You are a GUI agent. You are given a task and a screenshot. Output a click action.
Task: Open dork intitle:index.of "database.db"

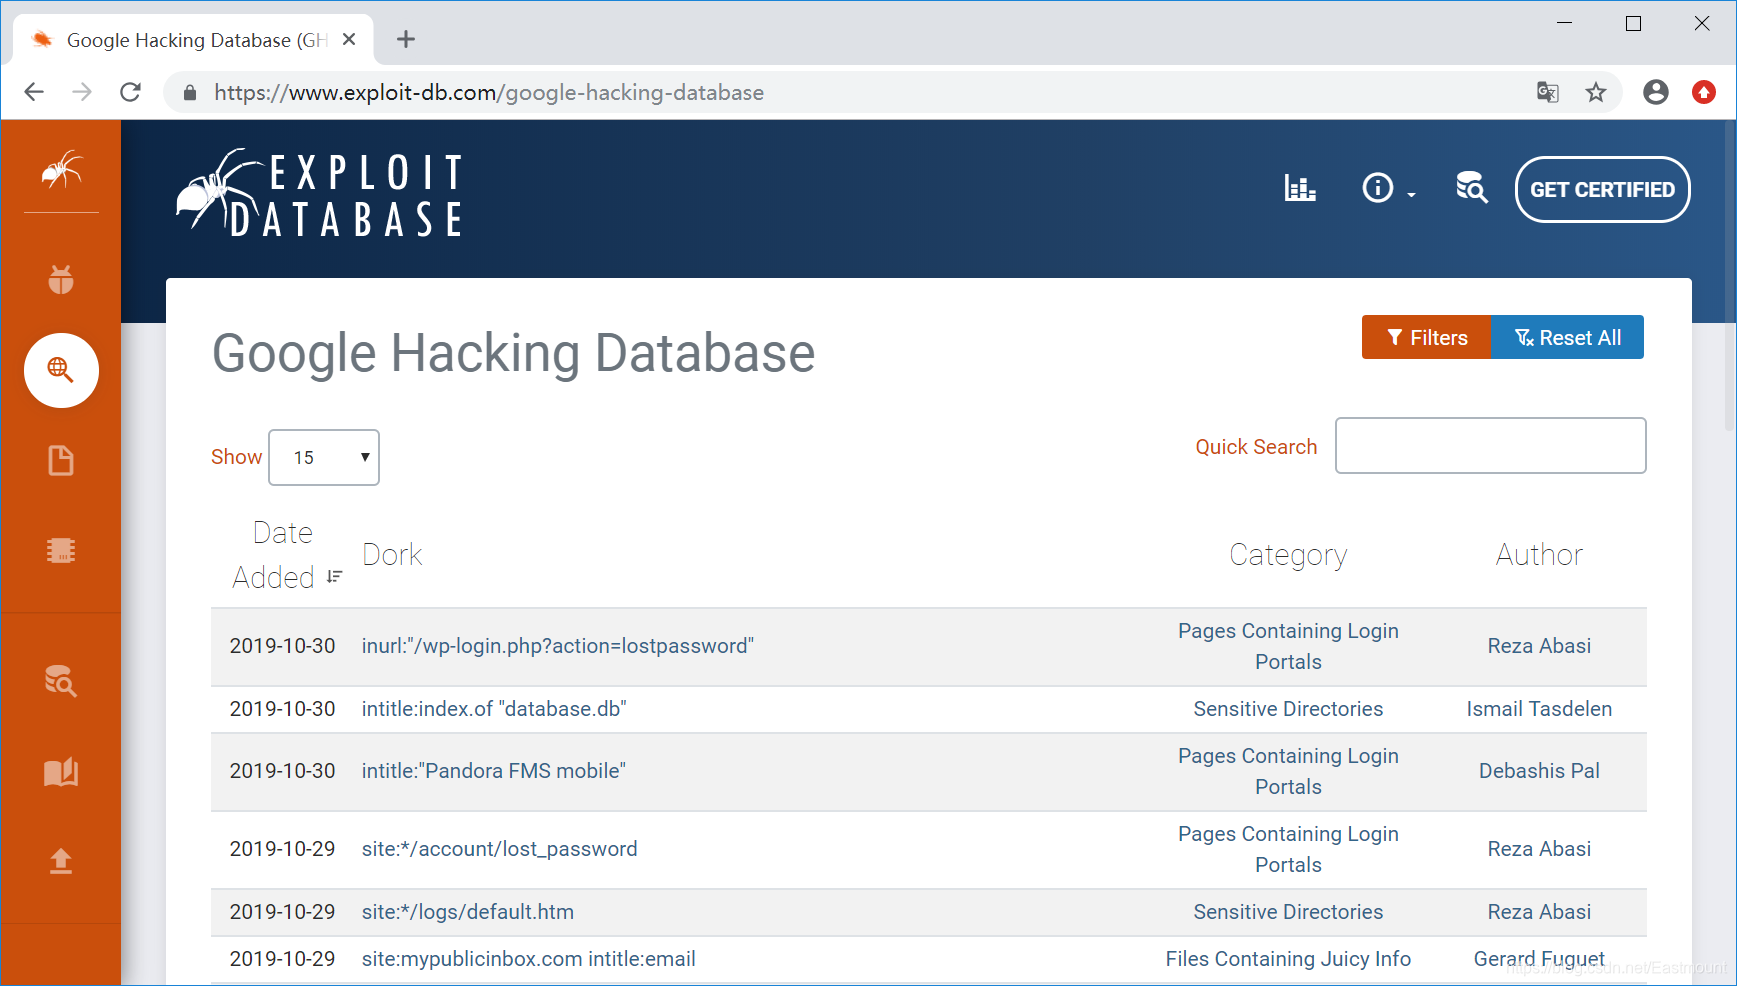(x=494, y=709)
